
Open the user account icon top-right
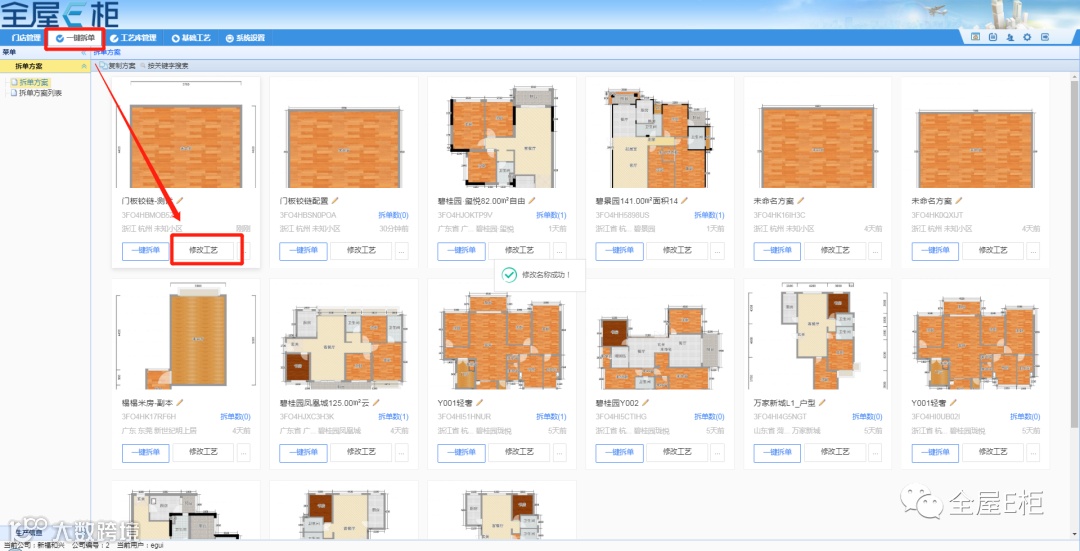(1010, 37)
